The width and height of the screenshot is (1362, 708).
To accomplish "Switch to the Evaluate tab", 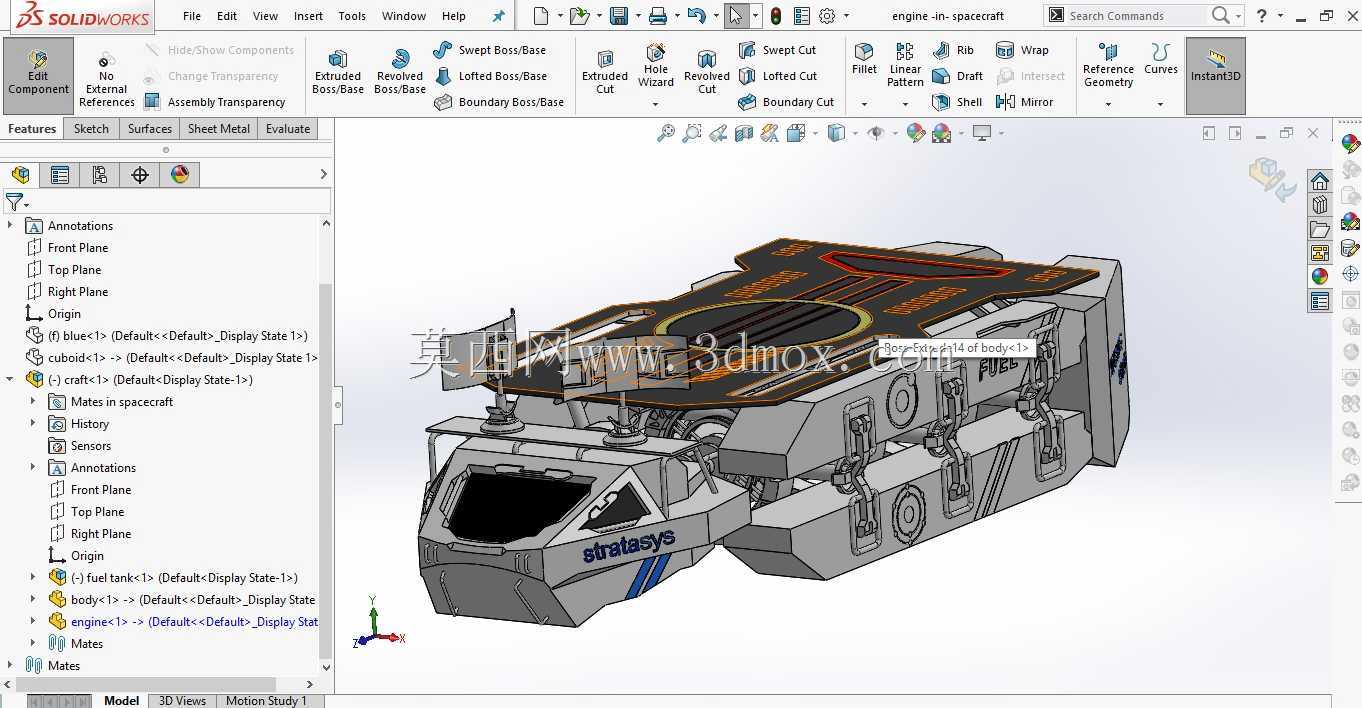I will click(x=288, y=129).
